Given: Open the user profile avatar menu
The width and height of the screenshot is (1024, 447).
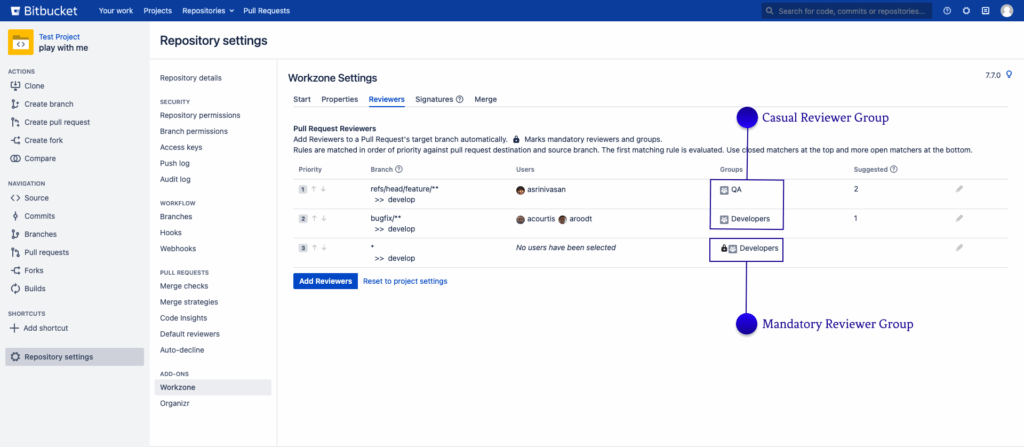Looking at the screenshot, I should coord(1005,10).
